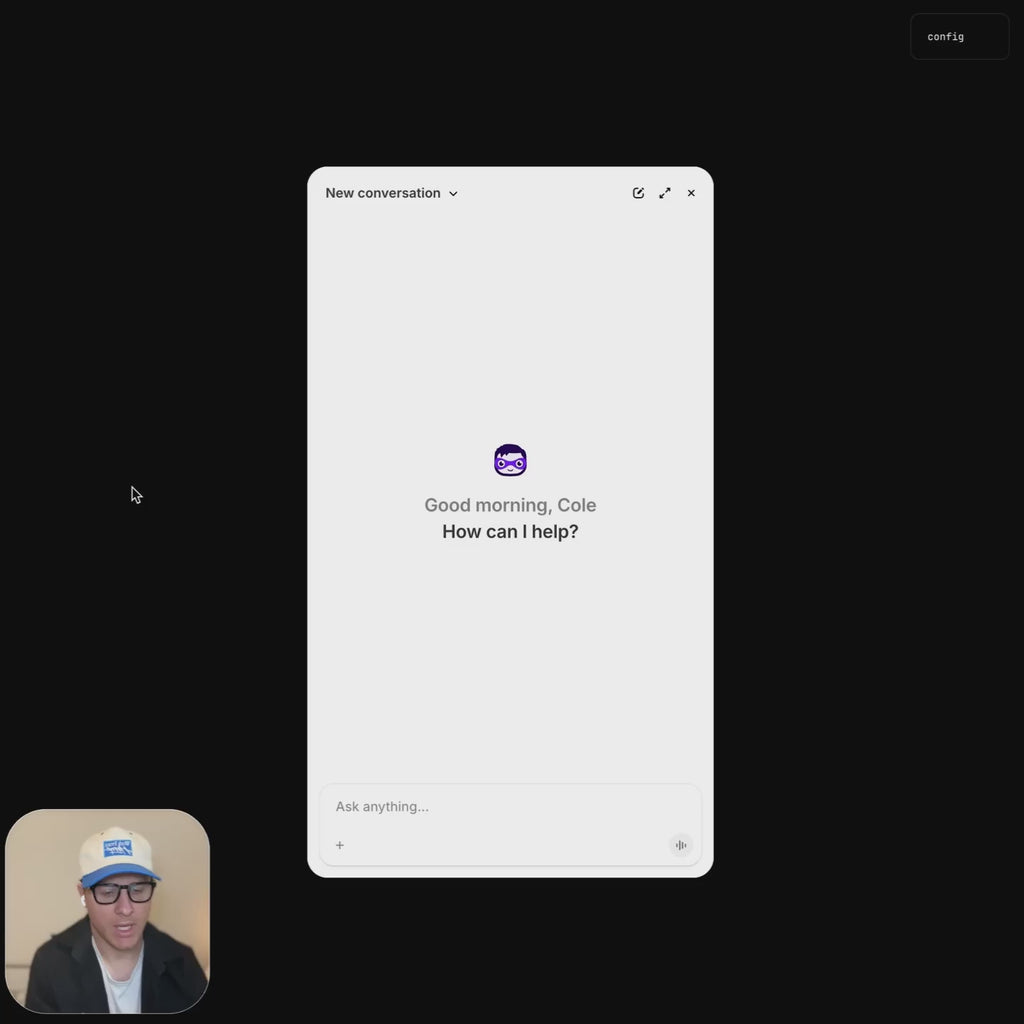Image resolution: width=1024 pixels, height=1024 pixels.
Task: Click blank space between plus and voice icons
Action: pyautogui.click(x=510, y=845)
